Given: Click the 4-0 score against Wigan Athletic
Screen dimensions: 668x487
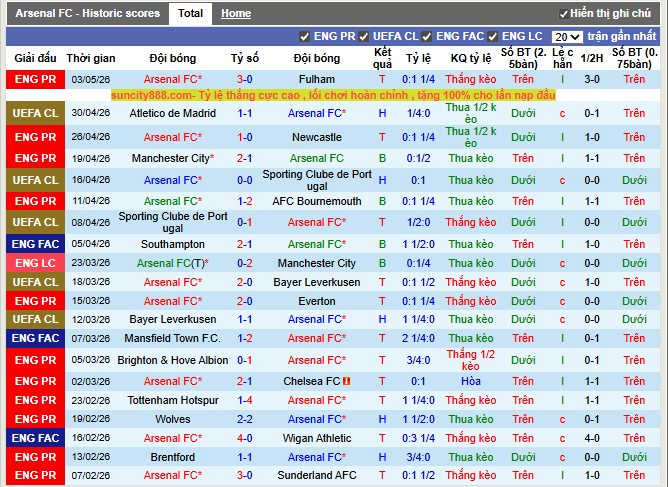Looking at the screenshot, I should (245, 438).
